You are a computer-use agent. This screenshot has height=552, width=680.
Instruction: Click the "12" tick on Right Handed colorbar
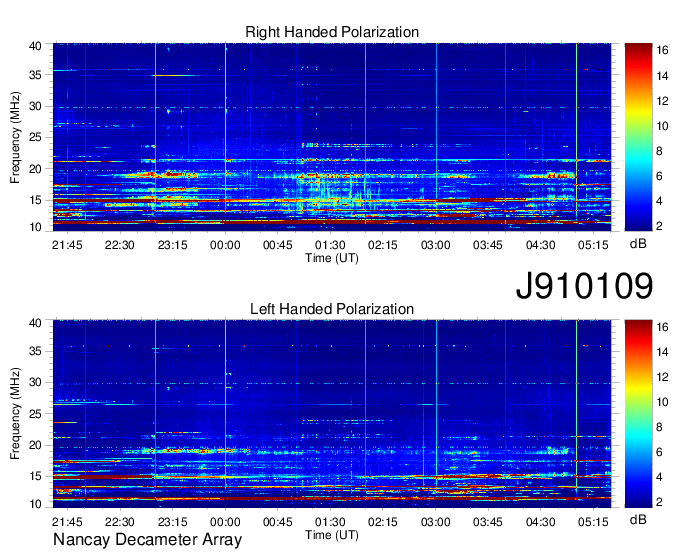coord(662,101)
